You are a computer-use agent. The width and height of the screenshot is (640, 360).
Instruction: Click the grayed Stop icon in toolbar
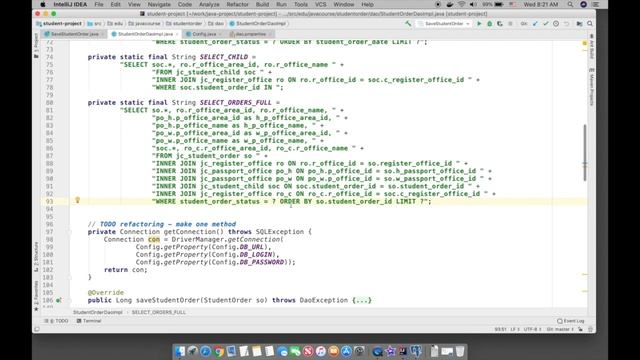pos(510,24)
